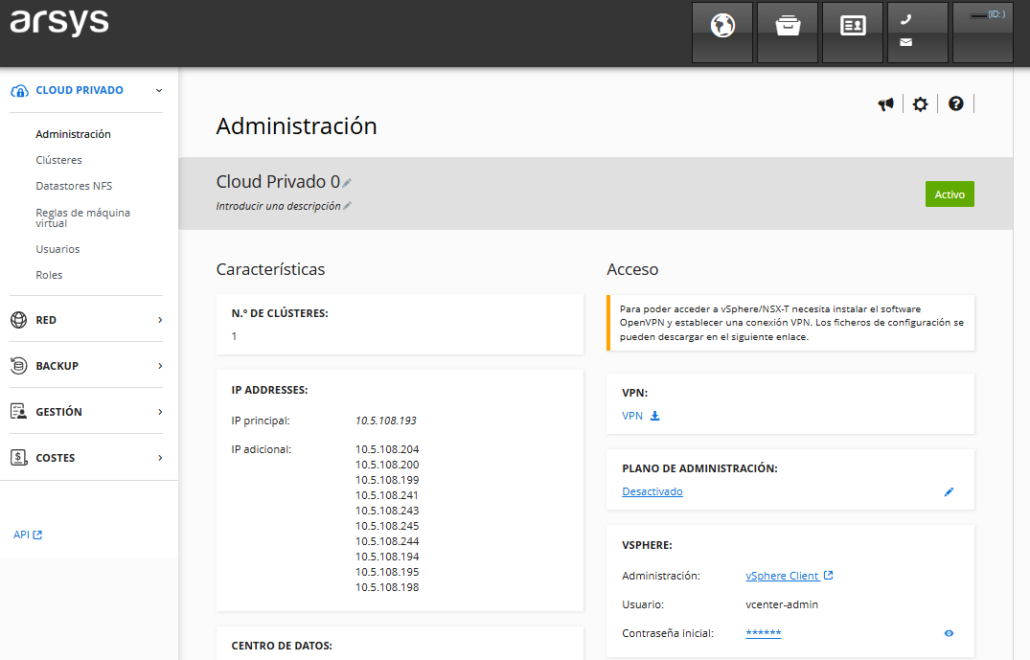Open the phone and mail contact button
Screen dimensions: 1030x660
[x=917, y=32]
